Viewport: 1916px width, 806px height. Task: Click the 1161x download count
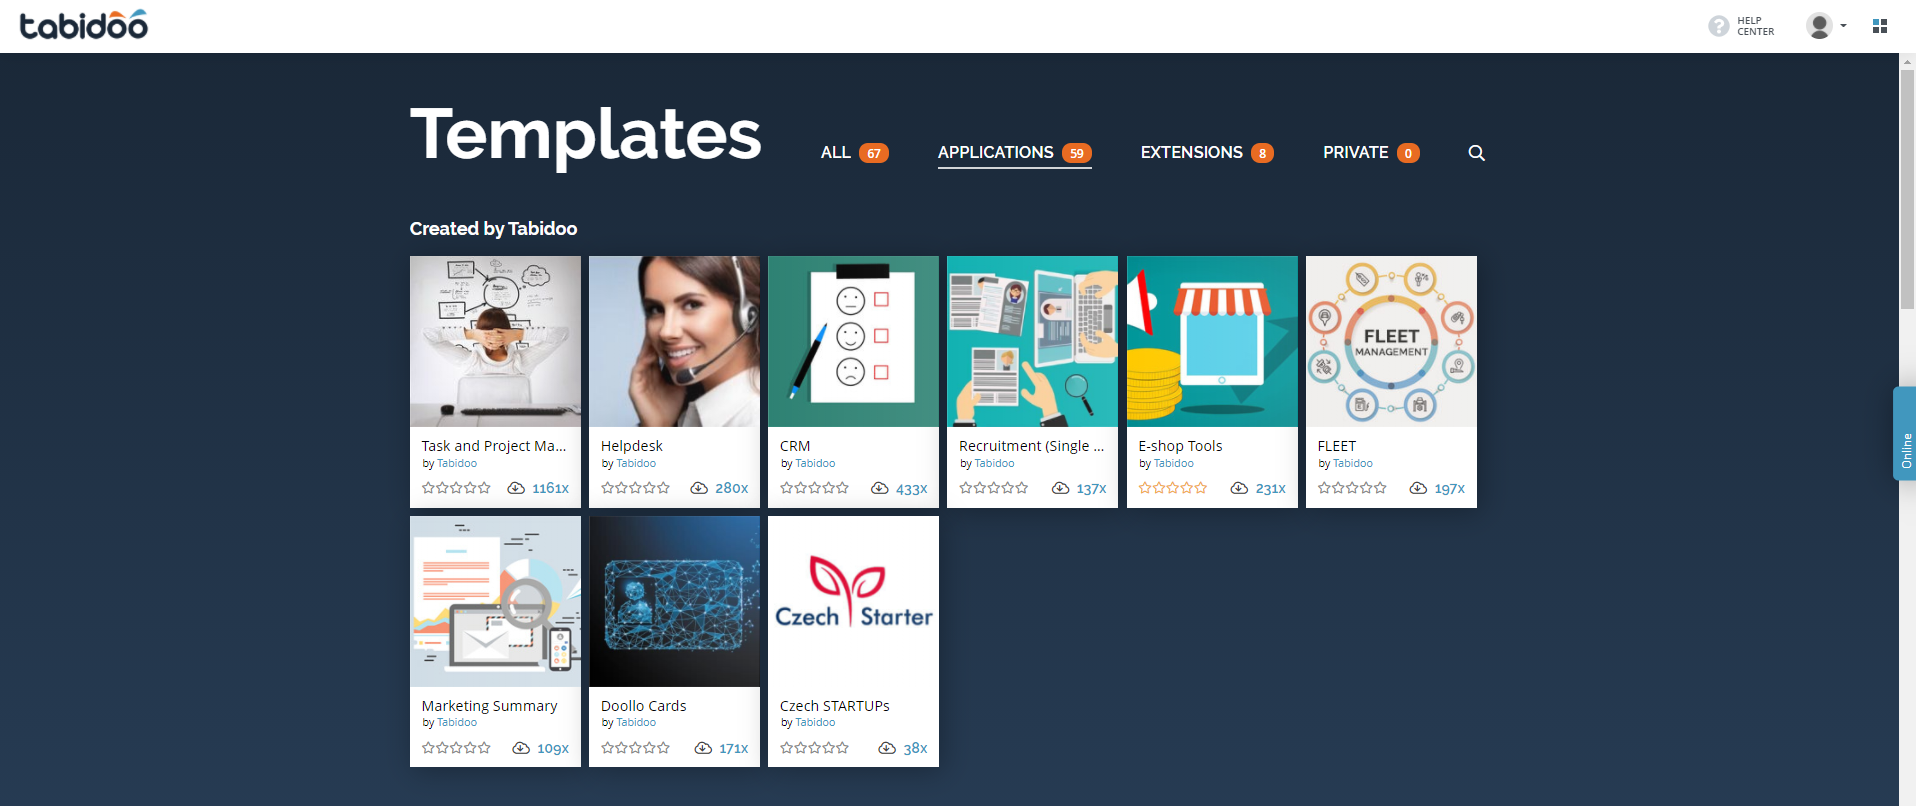(x=550, y=488)
